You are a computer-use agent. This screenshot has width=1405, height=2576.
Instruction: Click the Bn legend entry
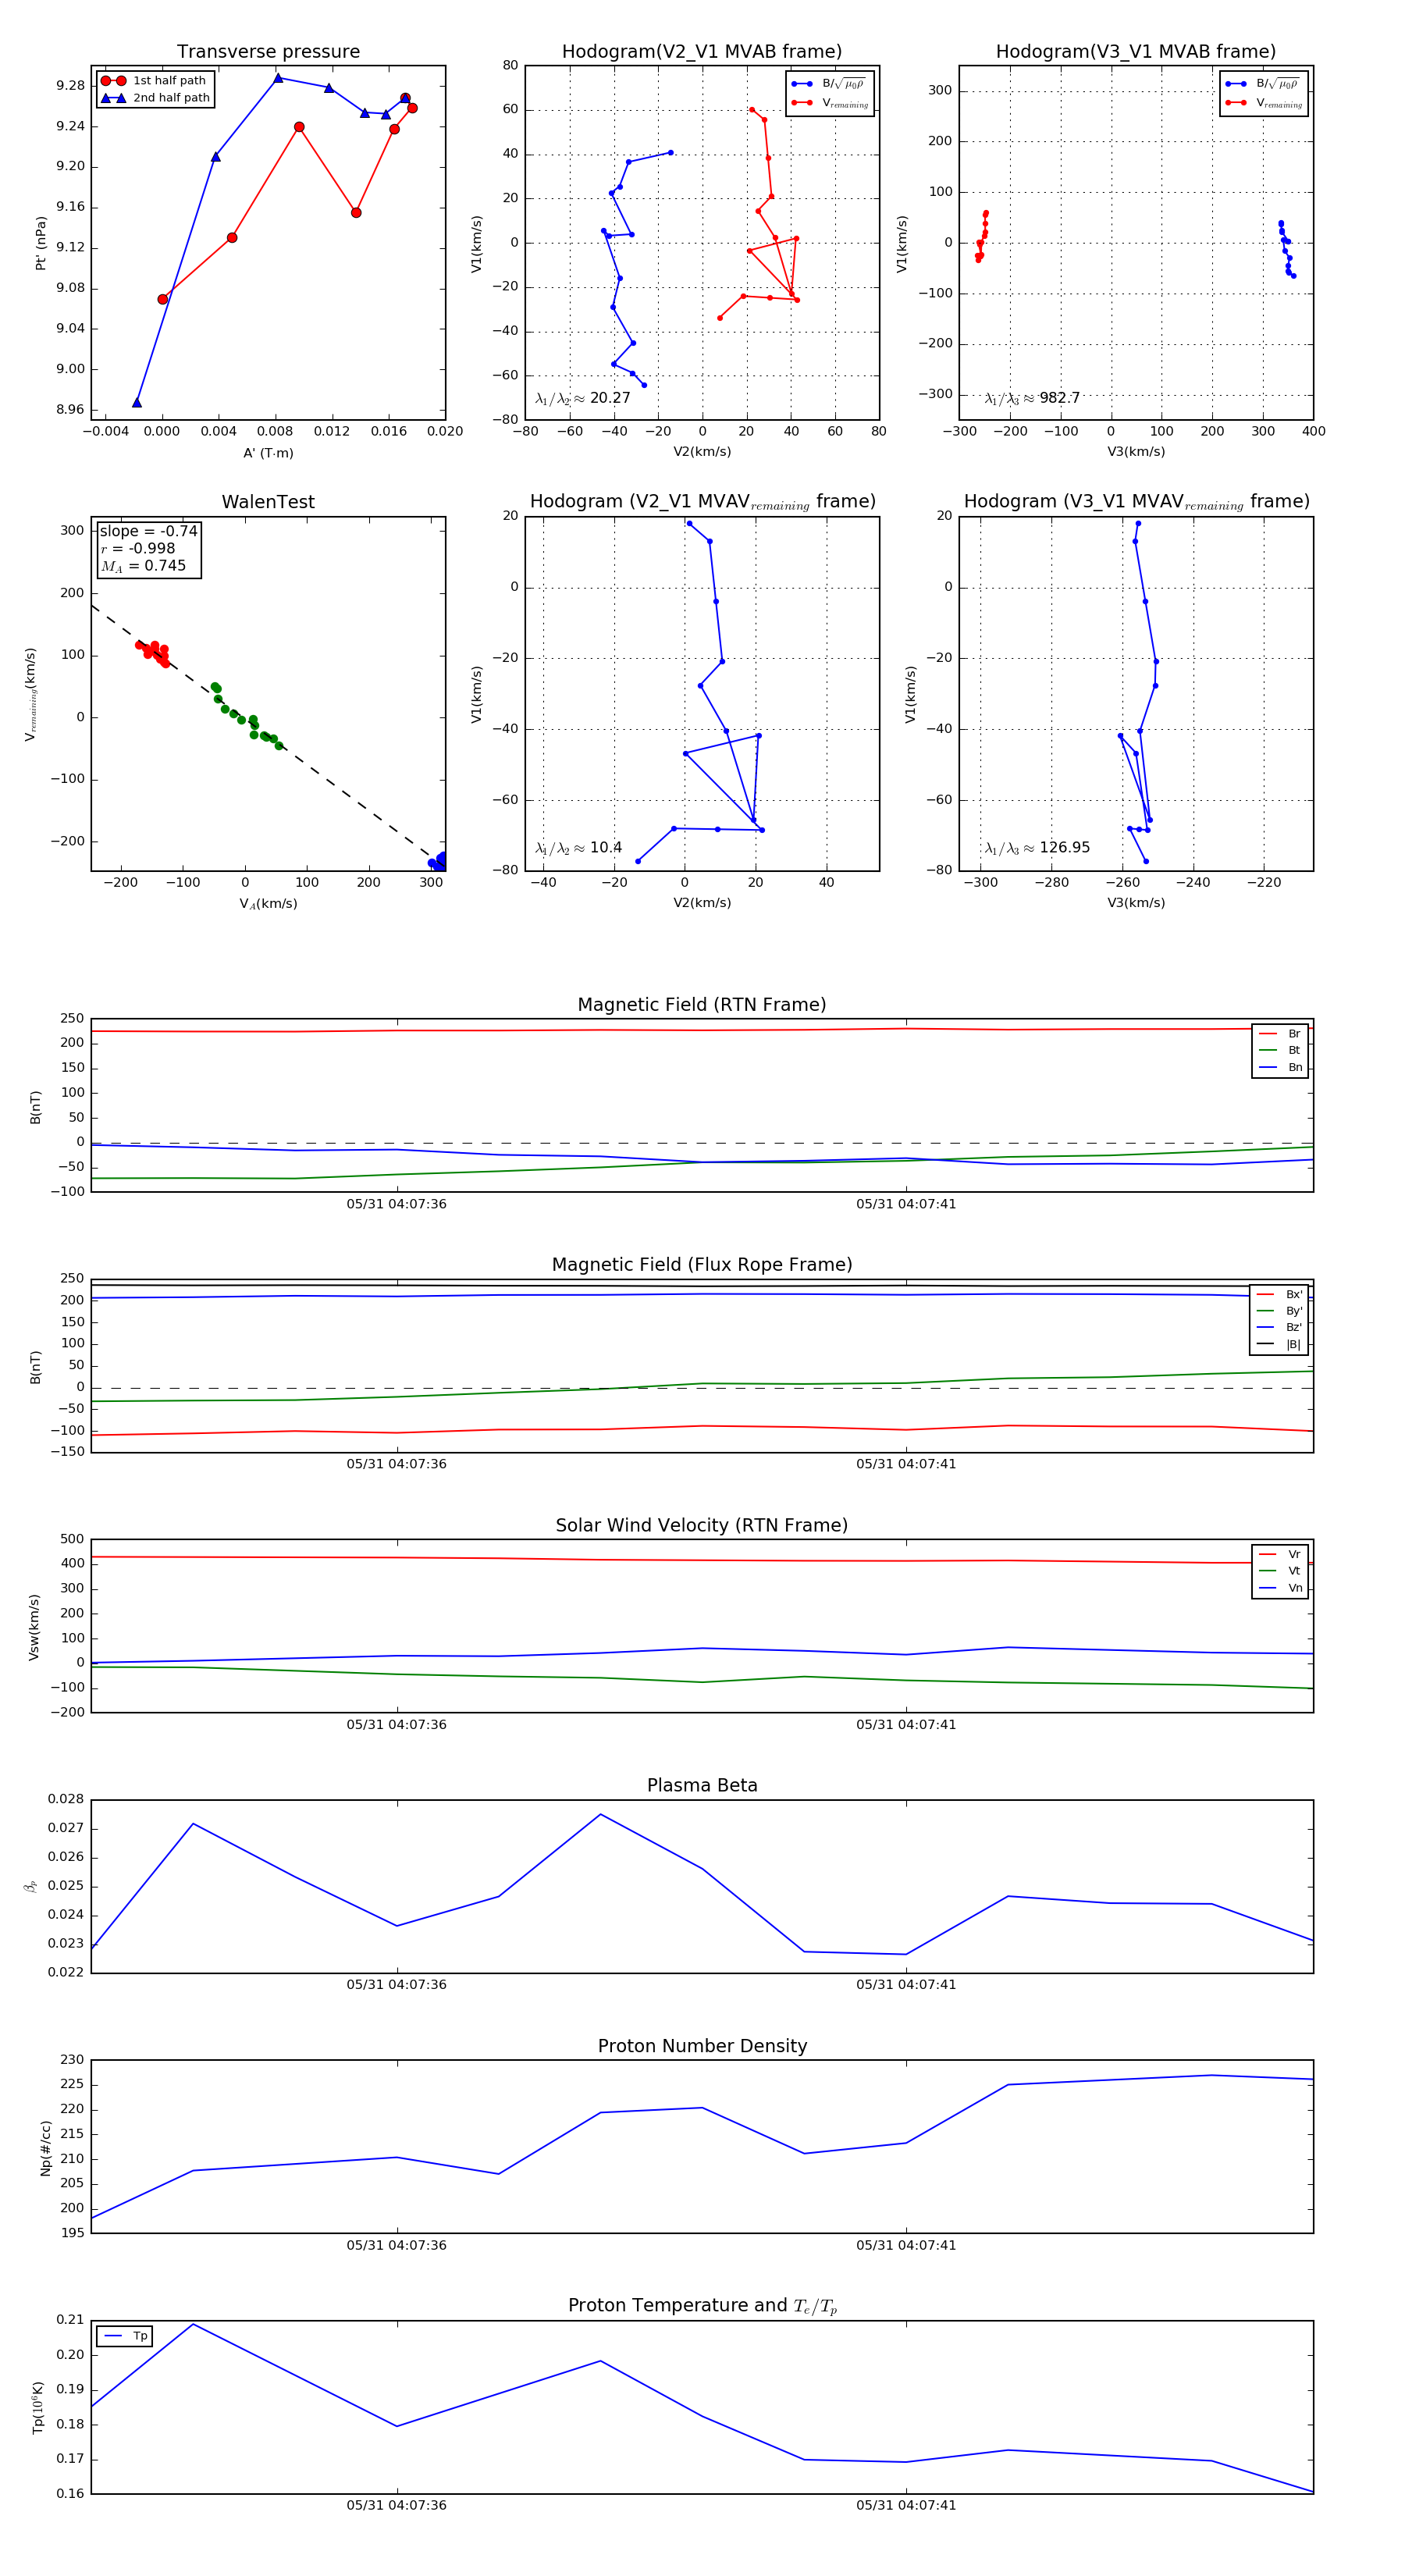click(x=1281, y=1067)
